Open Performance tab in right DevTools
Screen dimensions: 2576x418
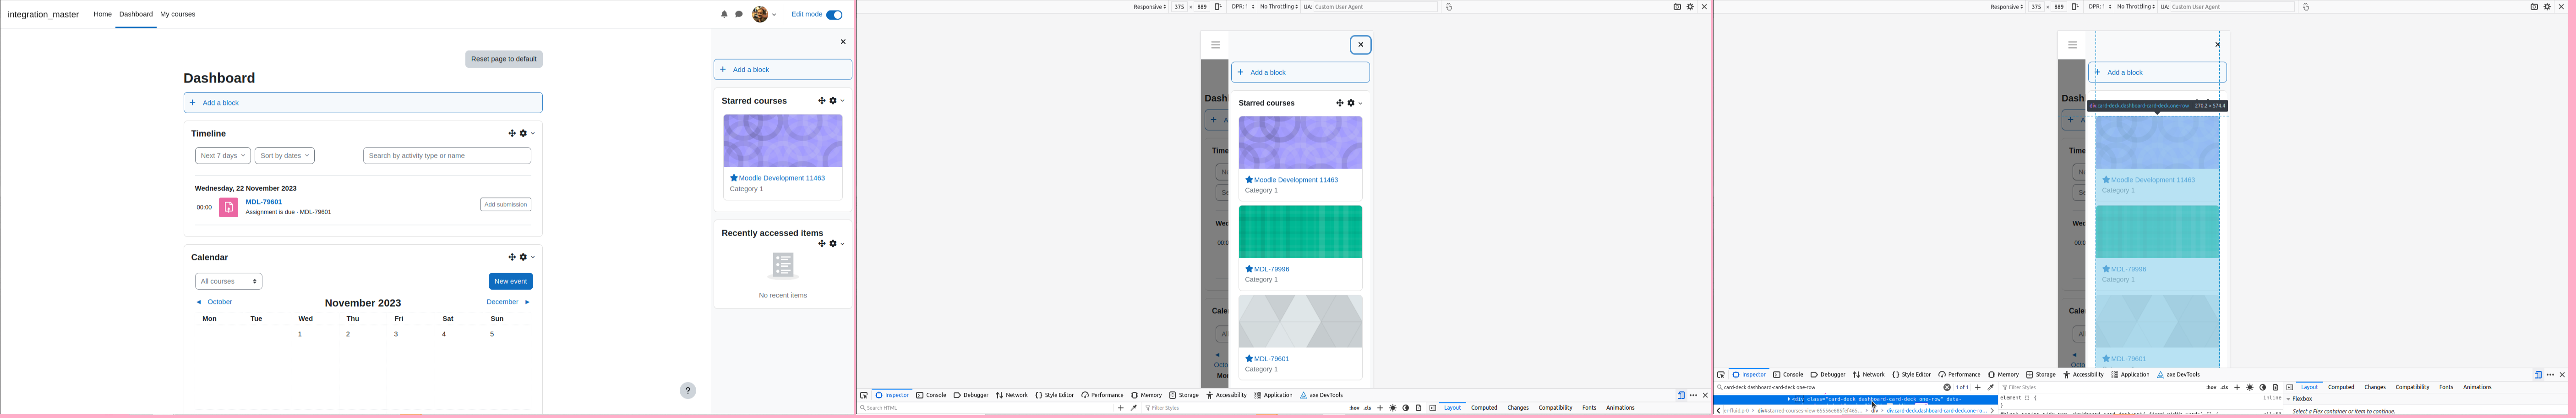(1960, 376)
